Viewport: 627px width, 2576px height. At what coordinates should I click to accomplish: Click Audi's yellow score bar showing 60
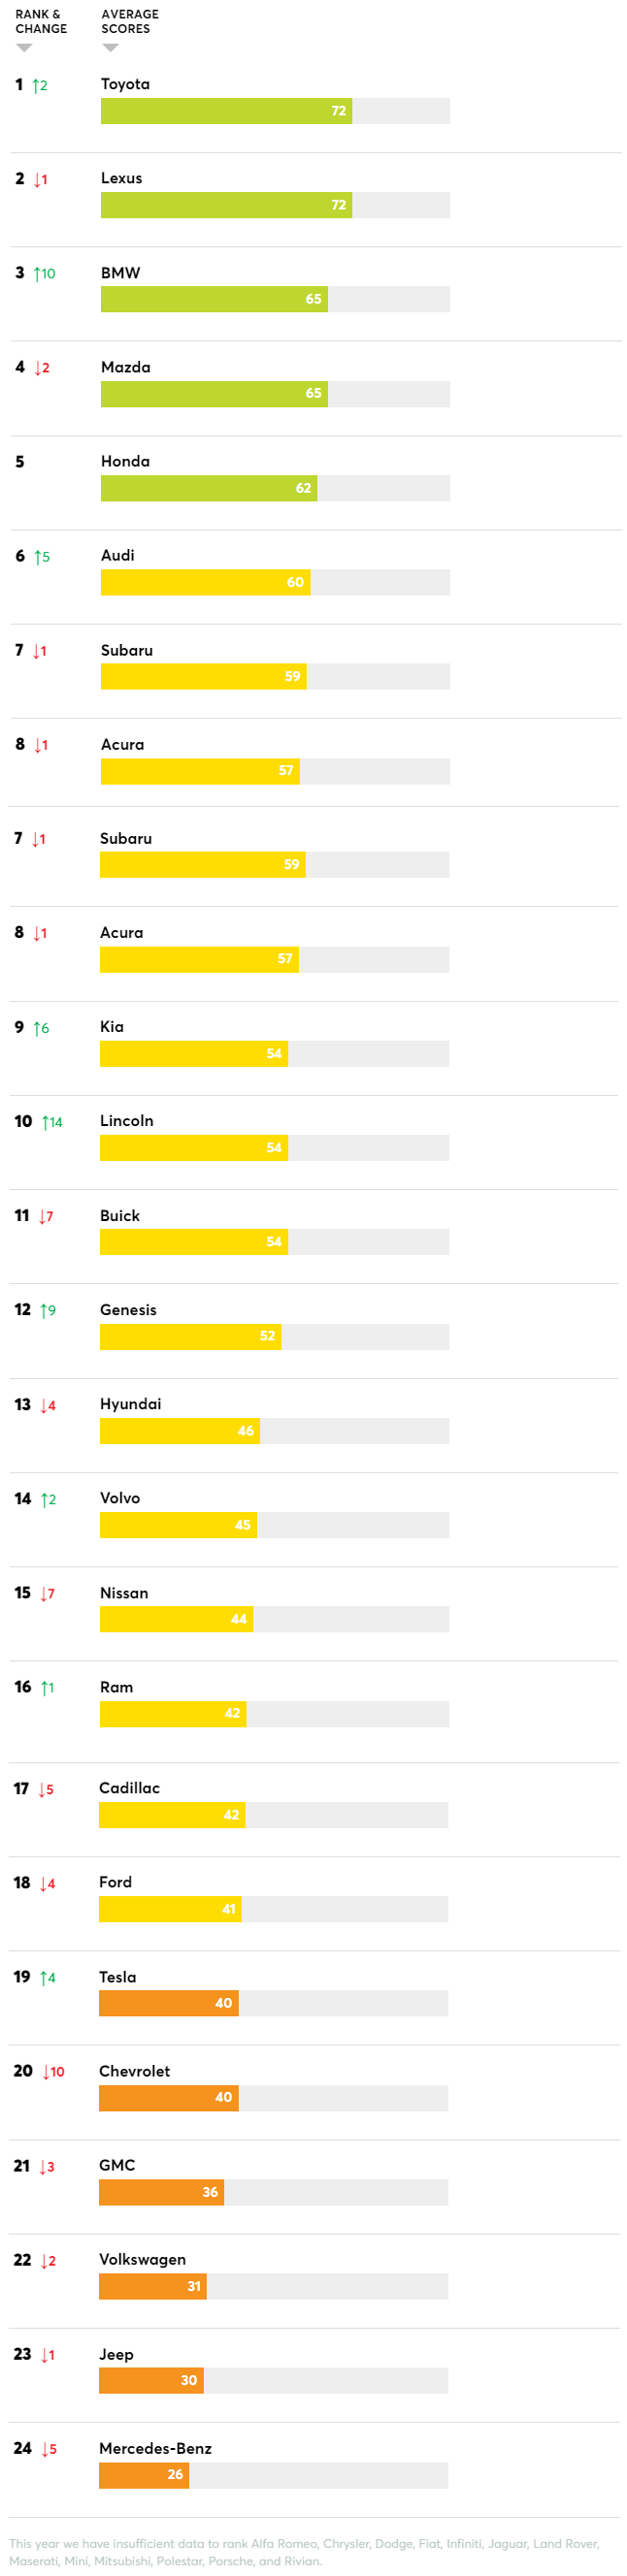click(x=205, y=582)
